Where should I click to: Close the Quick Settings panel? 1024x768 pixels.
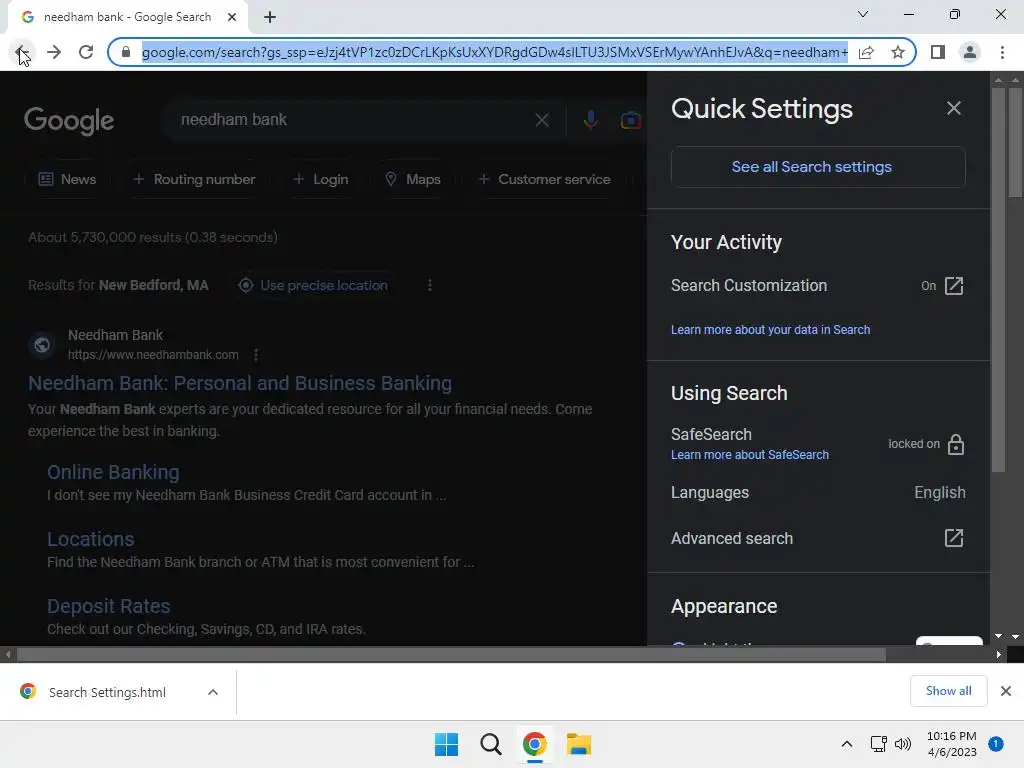click(x=954, y=108)
